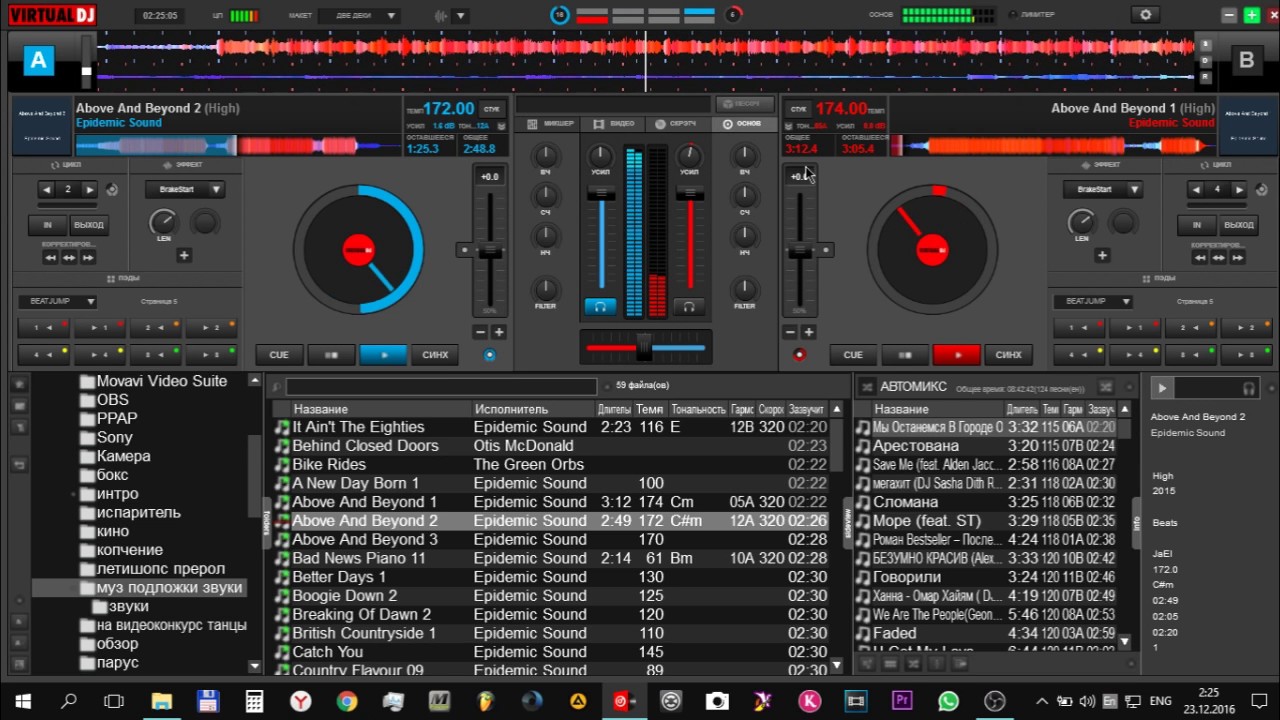The height and width of the screenshot is (720, 1280).
Task: Play deck B with red play button
Action: click(x=957, y=354)
